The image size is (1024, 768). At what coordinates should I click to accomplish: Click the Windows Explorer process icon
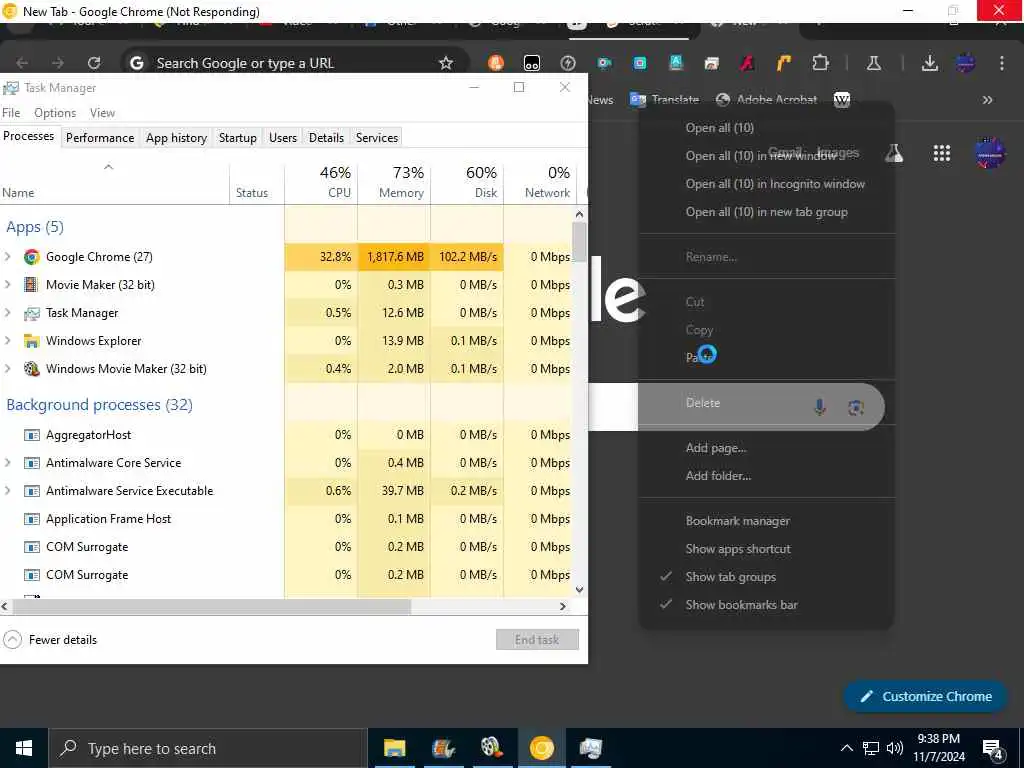(x=31, y=340)
